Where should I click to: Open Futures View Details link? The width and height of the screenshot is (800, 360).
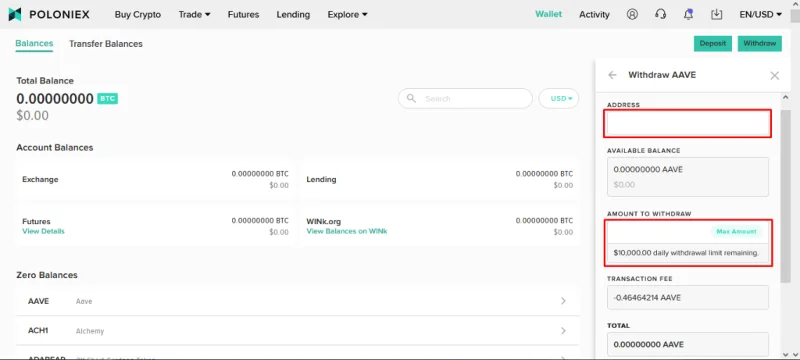coord(43,231)
